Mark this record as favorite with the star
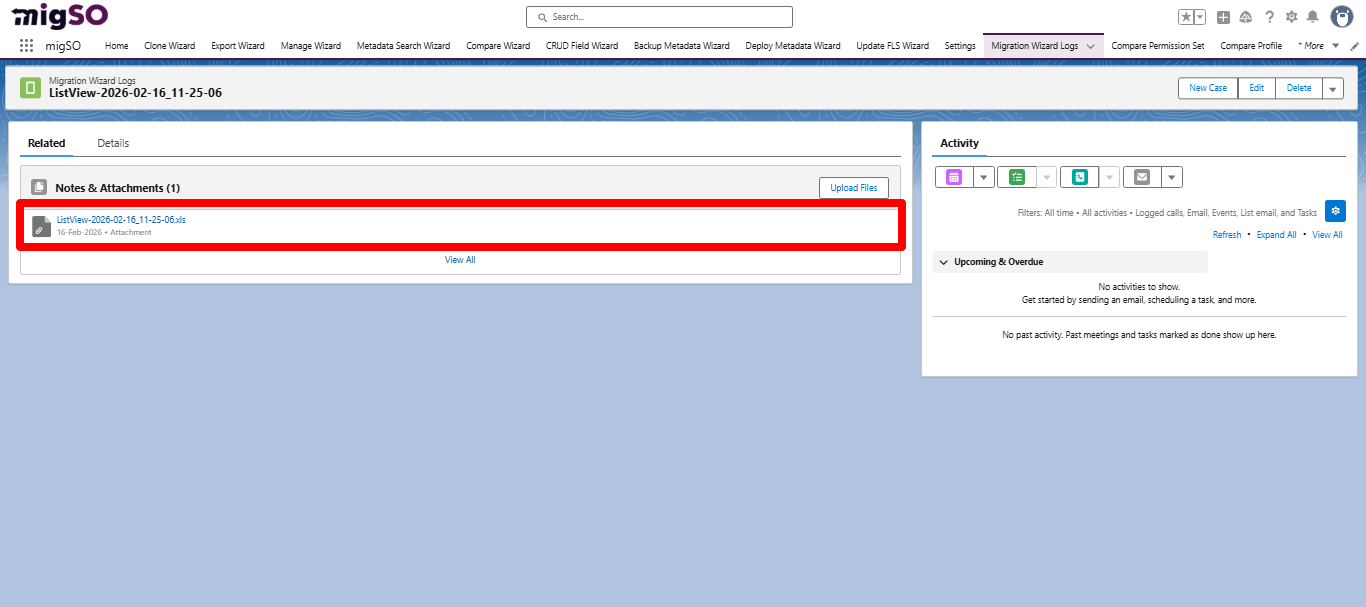The width and height of the screenshot is (1366, 607). tap(1186, 16)
